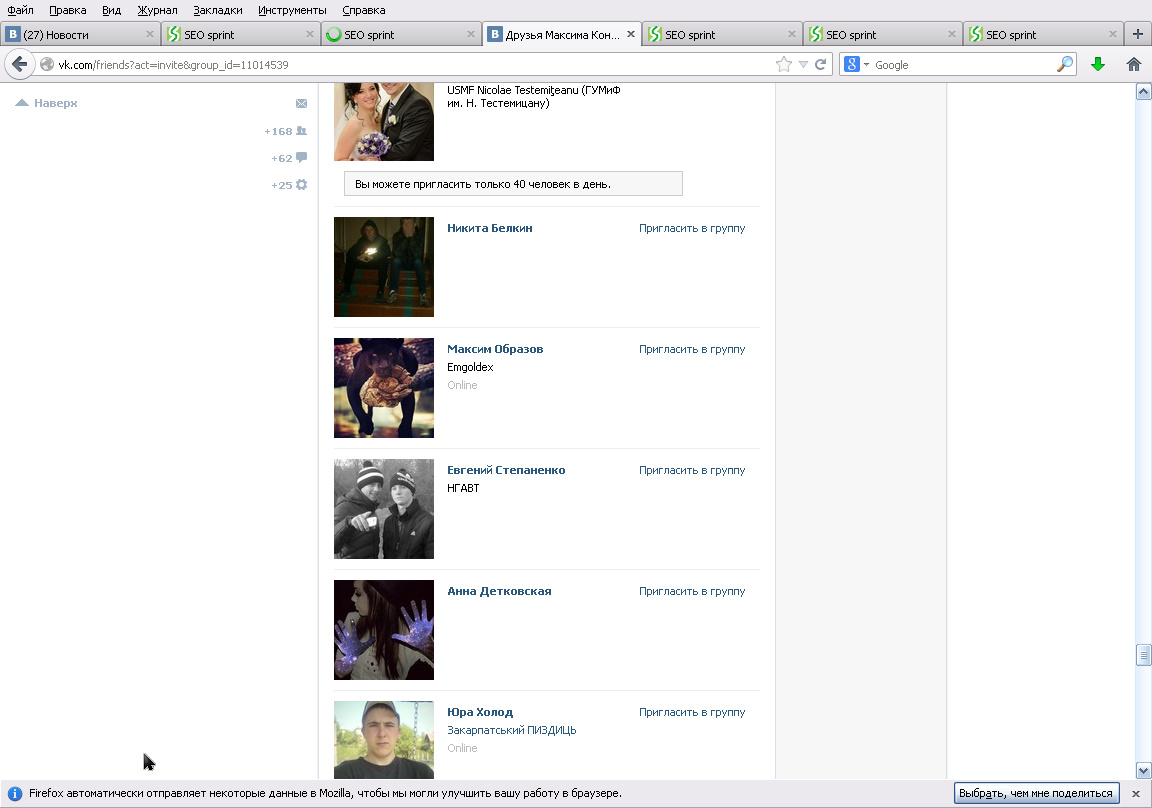Click the НГАВТ text under Евгений Степаненко

(x=463, y=488)
